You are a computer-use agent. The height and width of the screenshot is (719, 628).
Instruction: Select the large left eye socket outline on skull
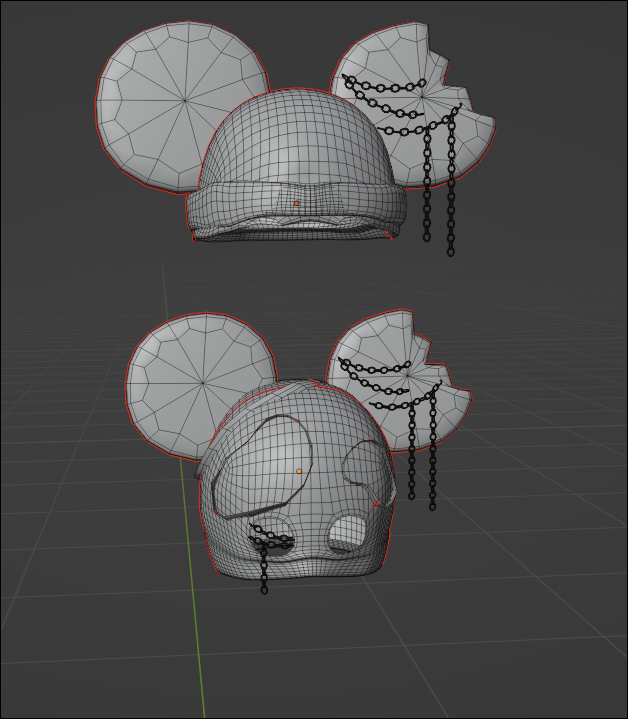tap(262, 466)
